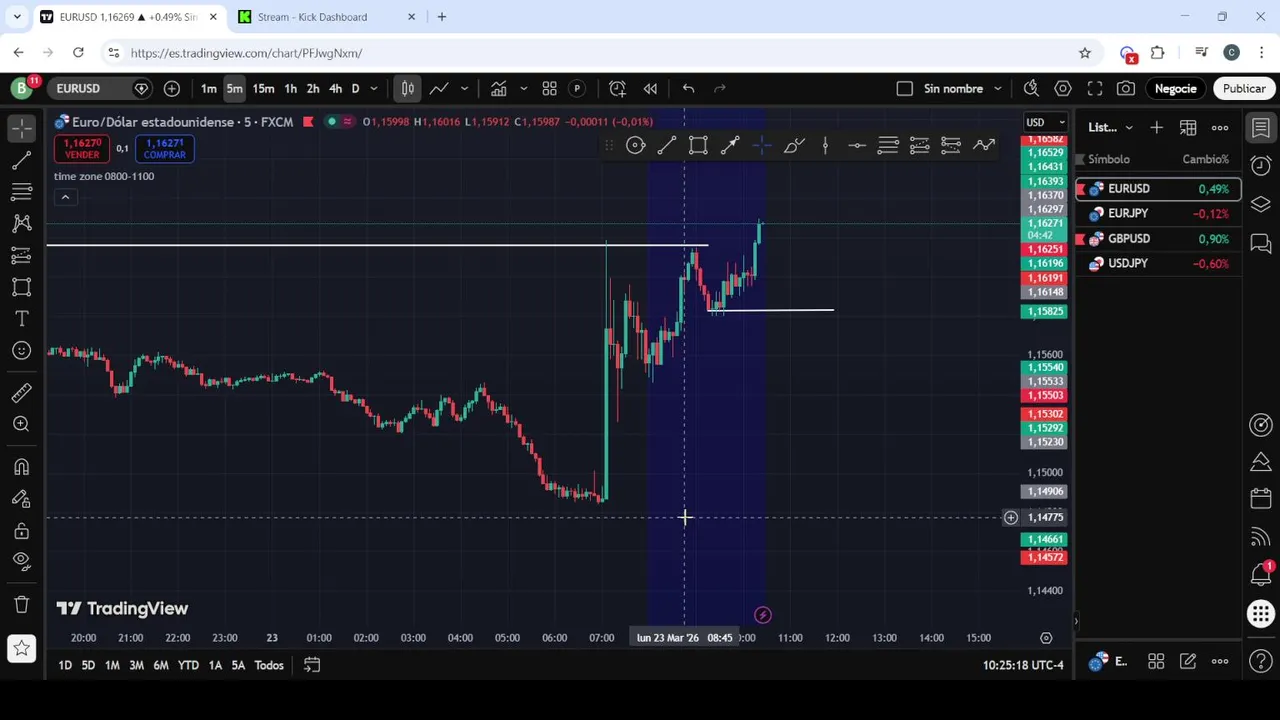Open the emoji icons tool

pyautogui.click(x=21, y=350)
